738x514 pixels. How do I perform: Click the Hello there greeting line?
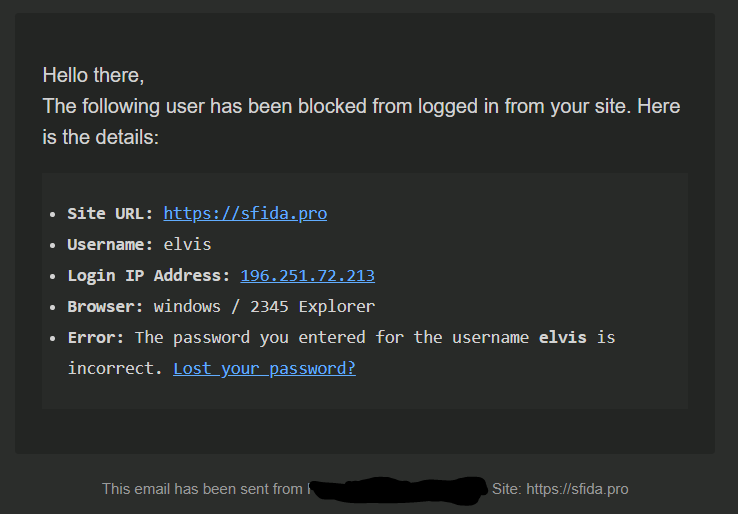(x=93, y=75)
